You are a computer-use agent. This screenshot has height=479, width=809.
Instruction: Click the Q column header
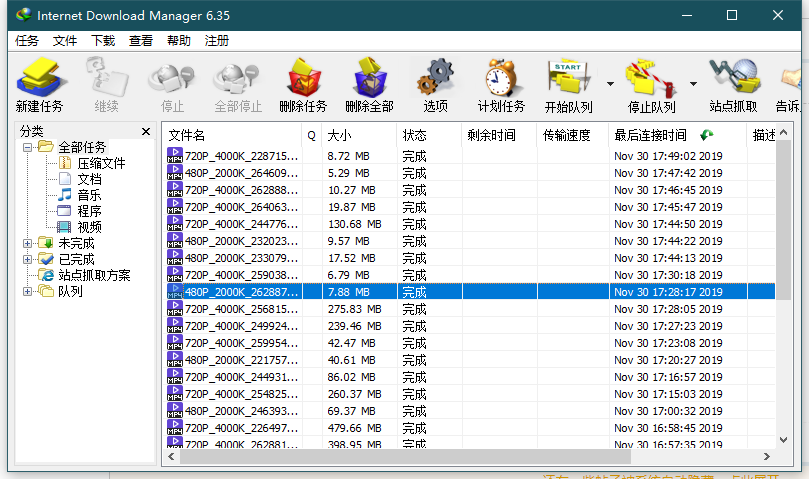[x=312, y=135]
